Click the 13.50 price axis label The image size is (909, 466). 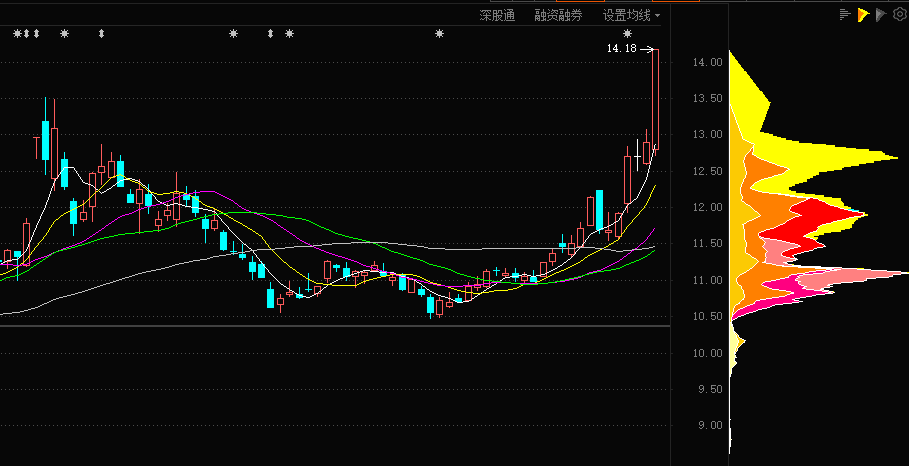[707, 98]
